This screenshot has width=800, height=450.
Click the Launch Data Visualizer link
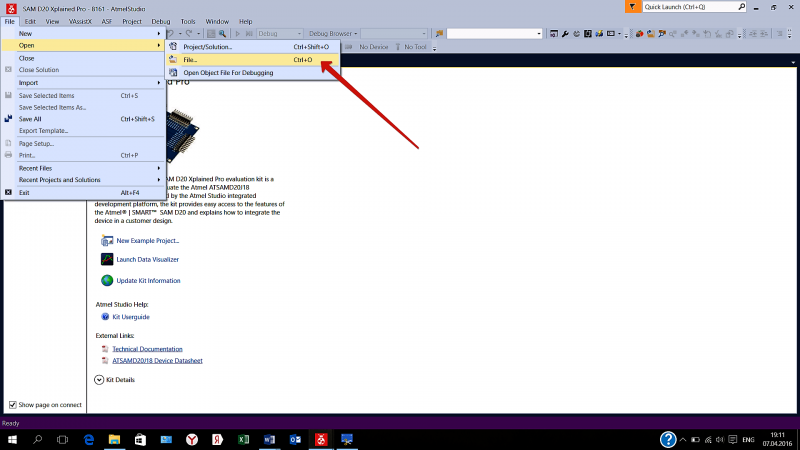click(x=147, y=259)
